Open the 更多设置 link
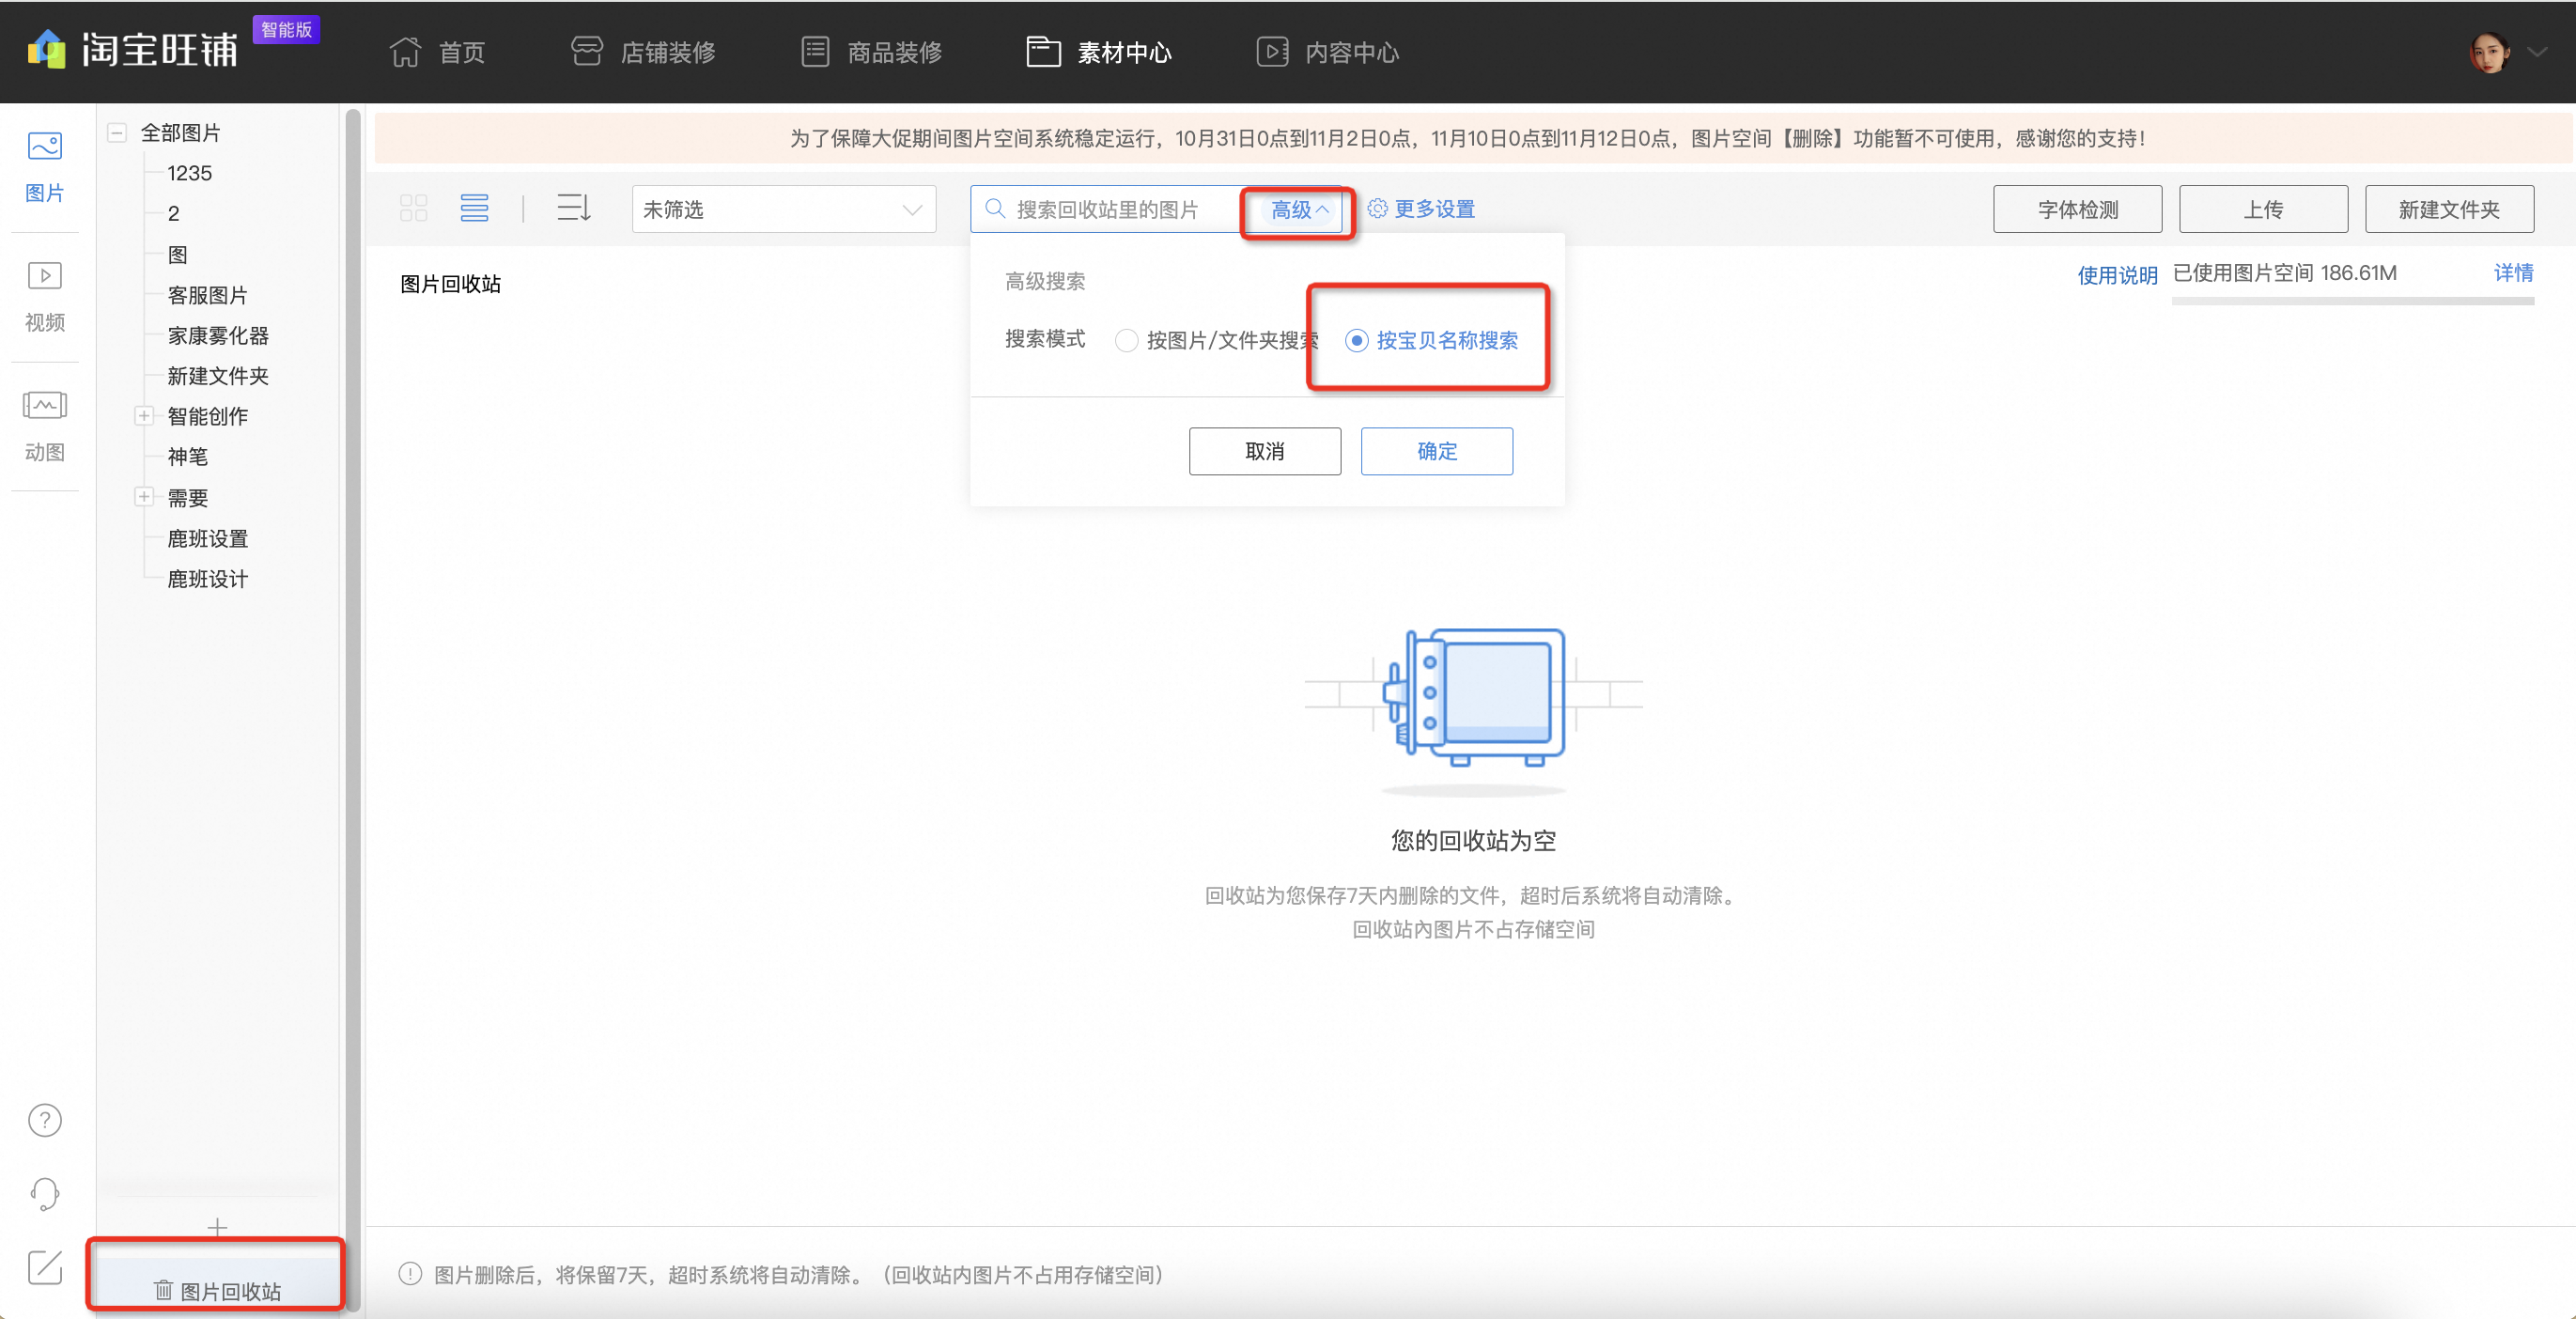This screenshot has width=2576, height=1319. (1434, 208)
